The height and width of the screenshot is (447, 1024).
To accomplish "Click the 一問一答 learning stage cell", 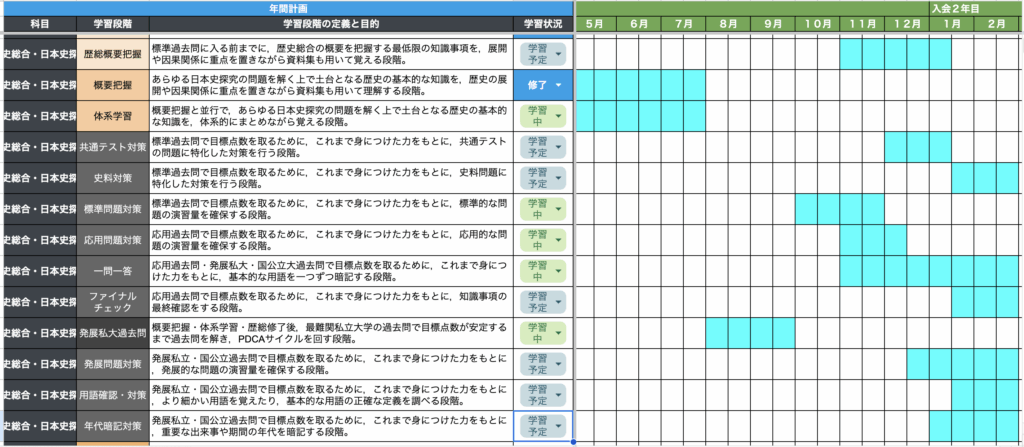I will click(113, 271).
